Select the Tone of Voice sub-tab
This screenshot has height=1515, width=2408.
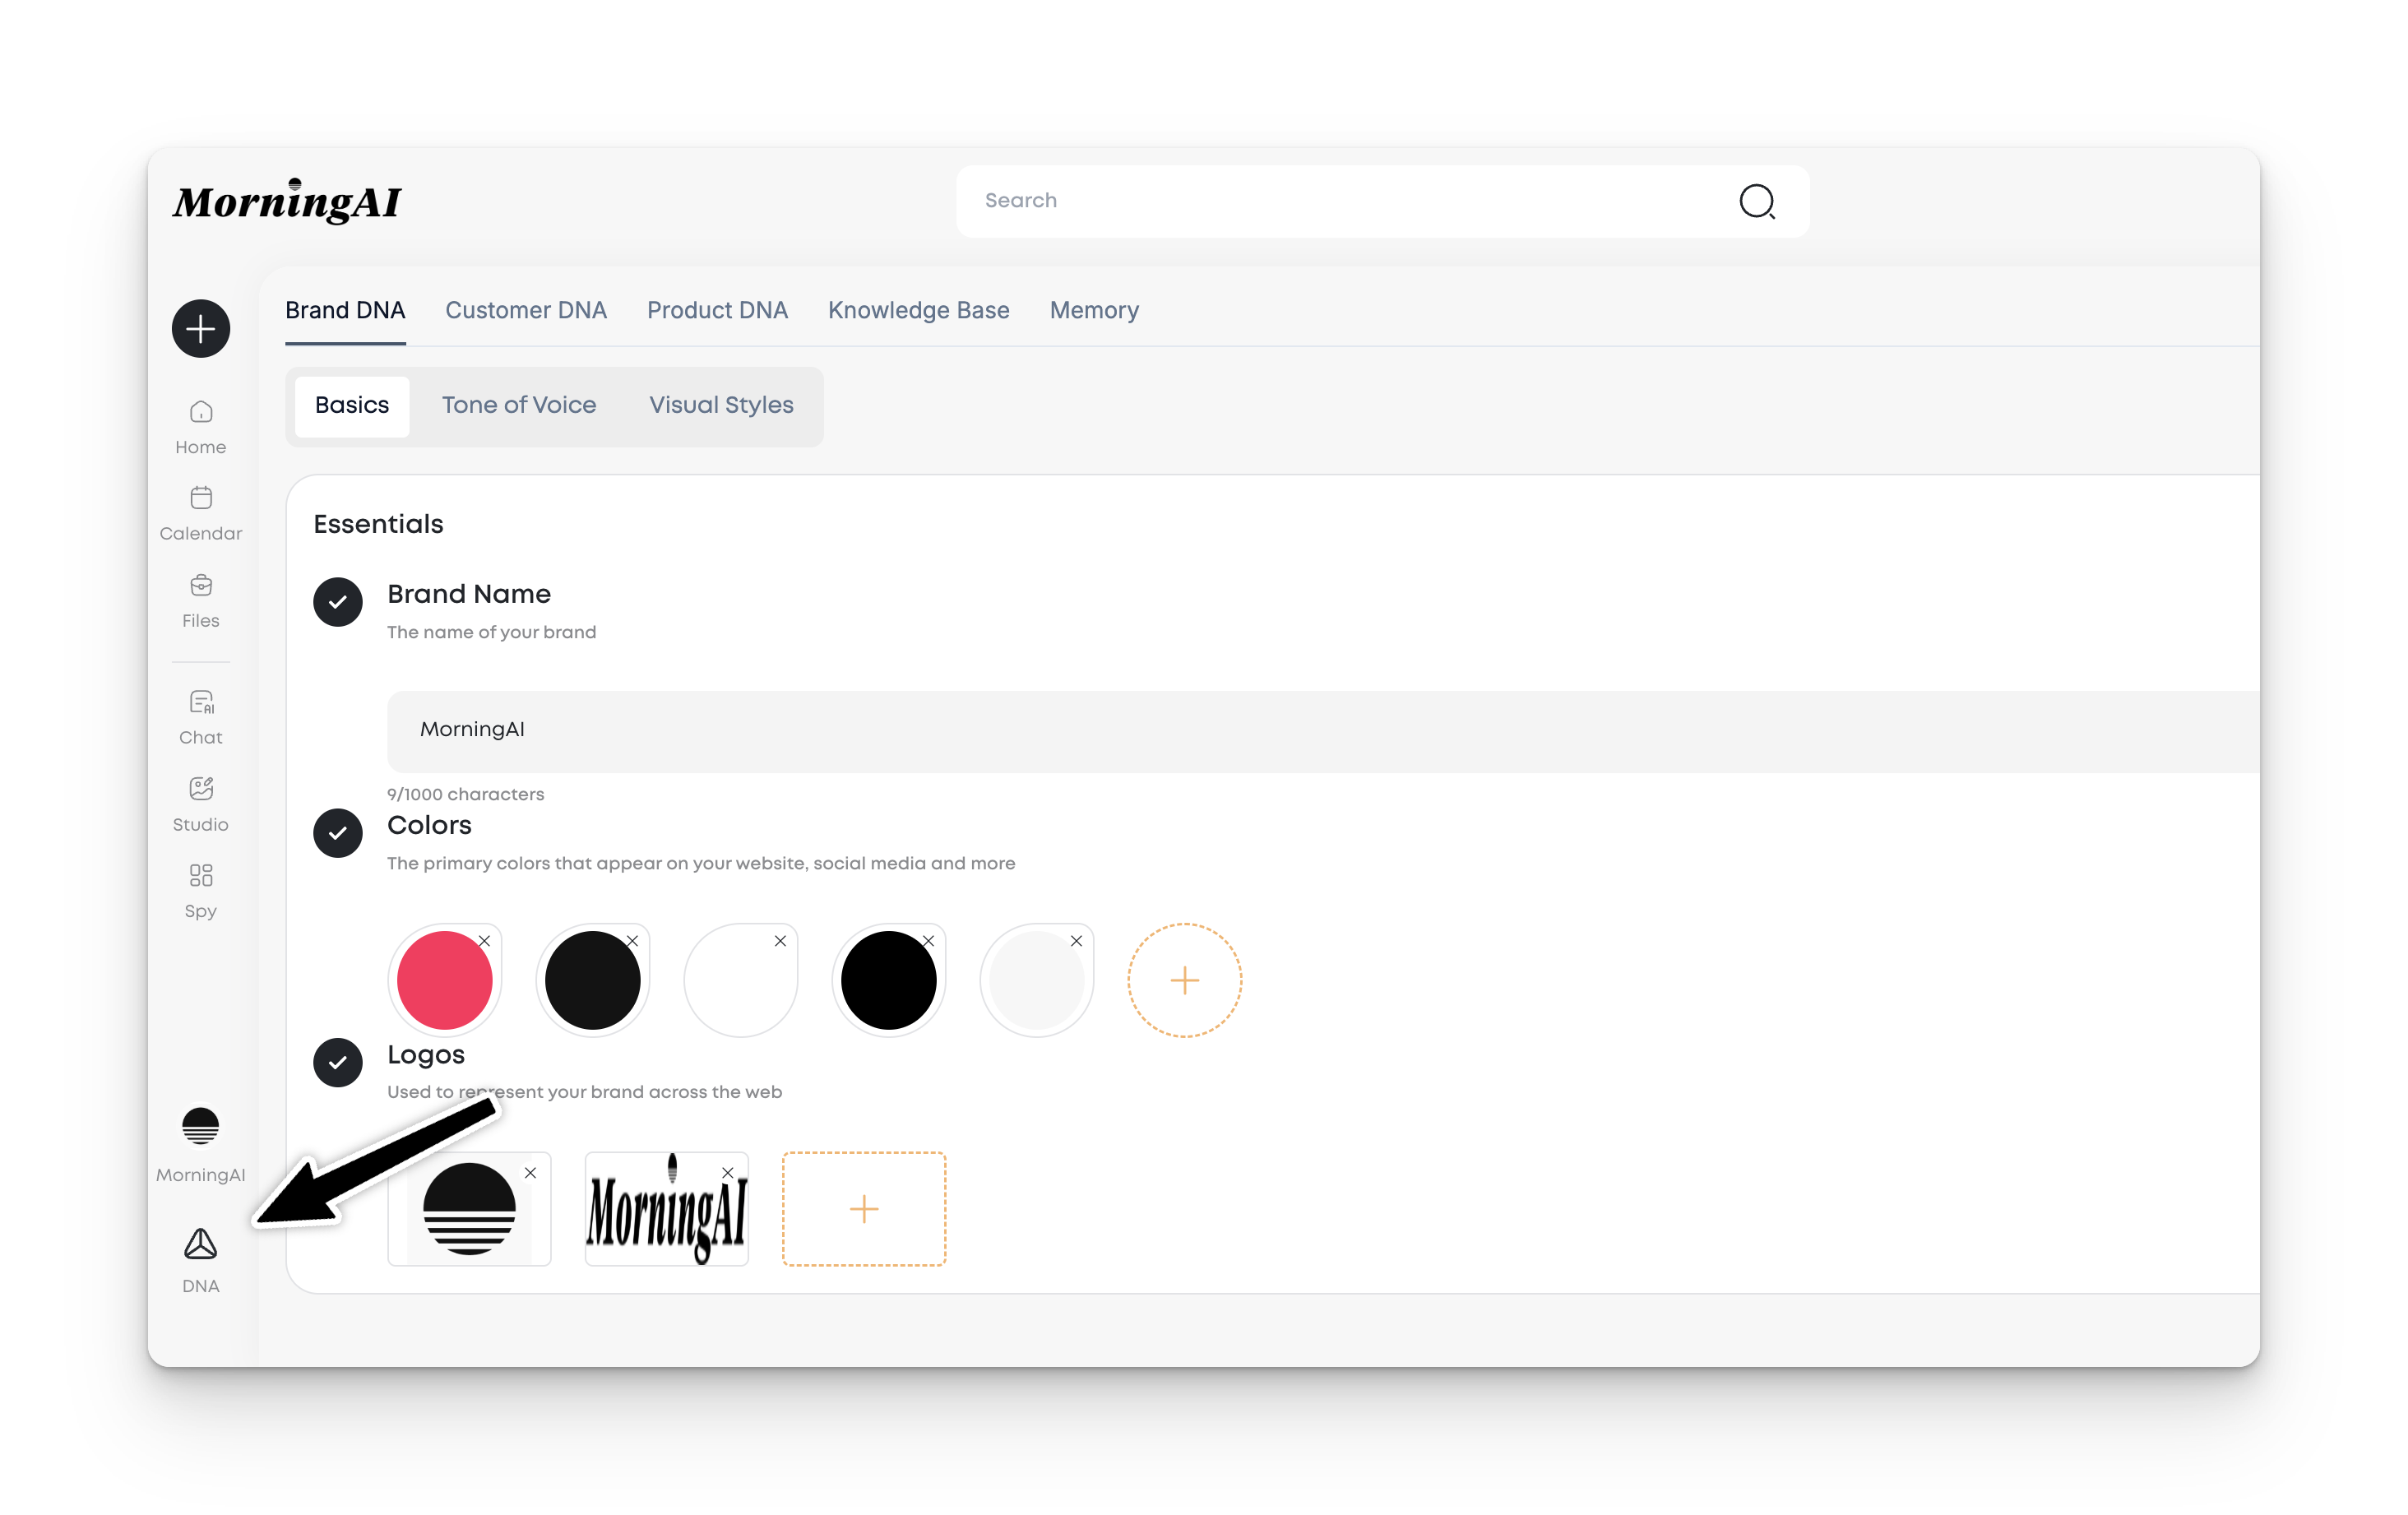(x=519, y=405)
